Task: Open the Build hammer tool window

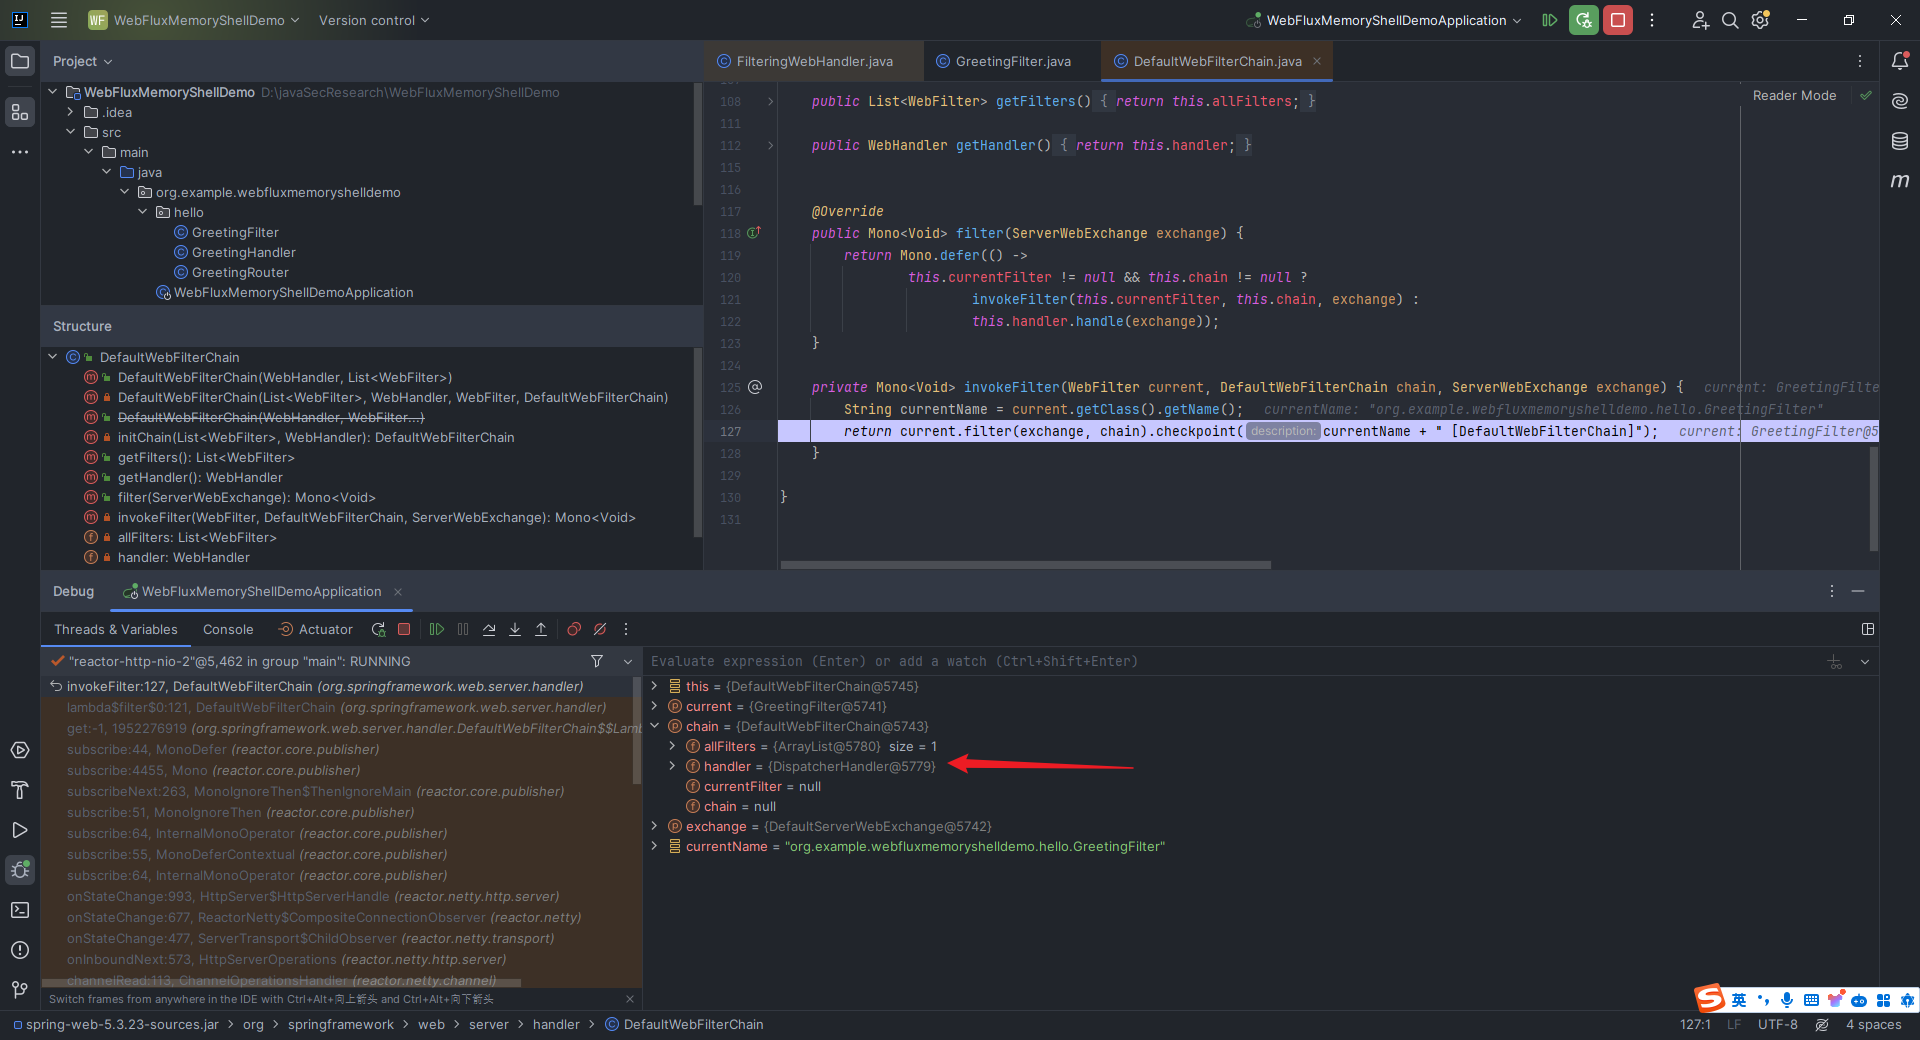Action: point(20,790)
